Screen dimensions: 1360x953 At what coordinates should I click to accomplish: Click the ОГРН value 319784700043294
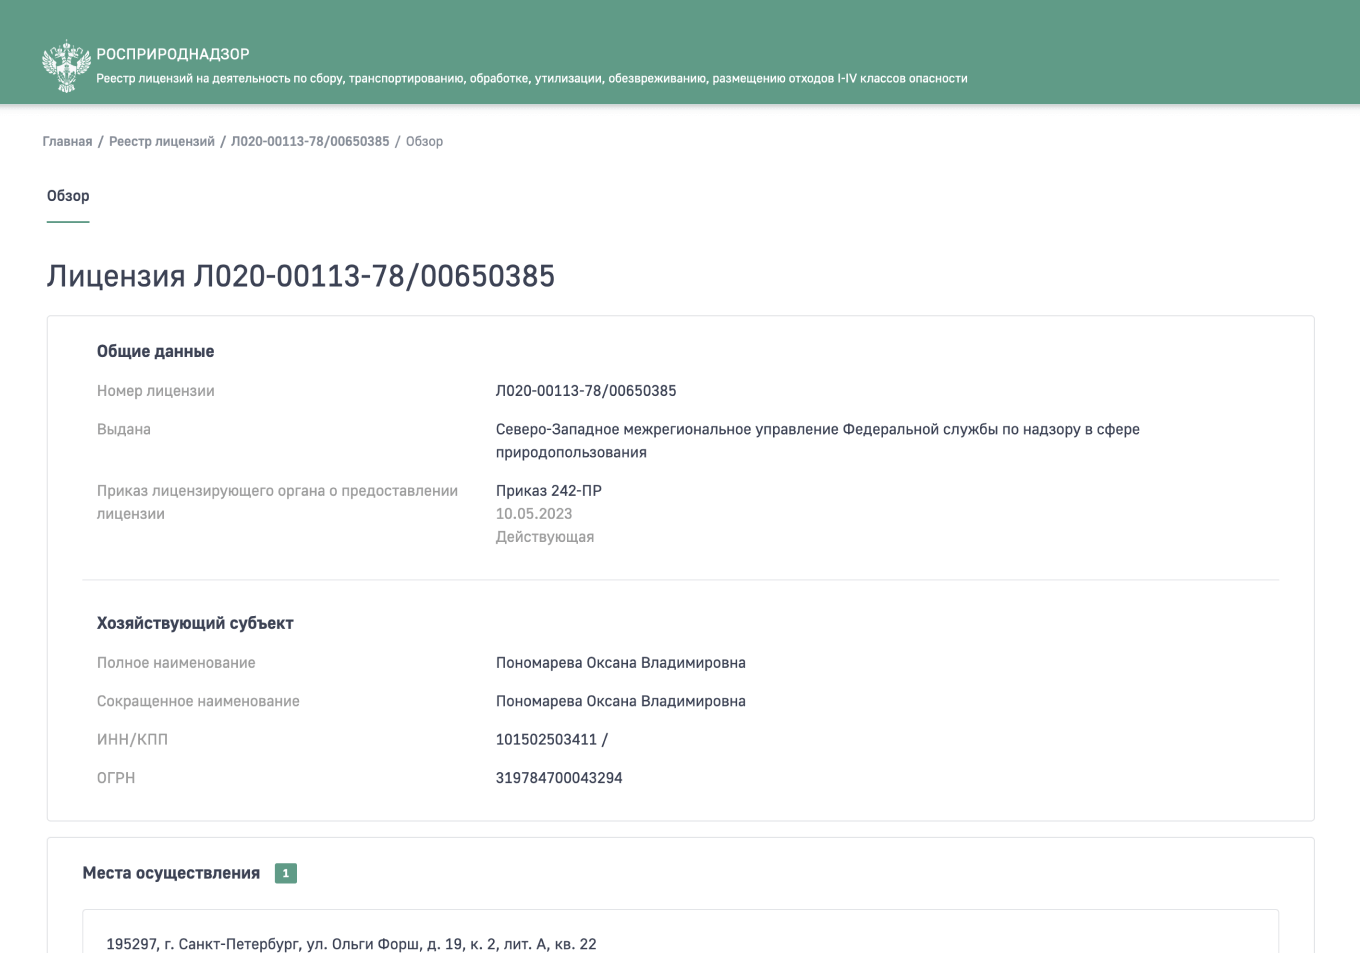point(559,778)
